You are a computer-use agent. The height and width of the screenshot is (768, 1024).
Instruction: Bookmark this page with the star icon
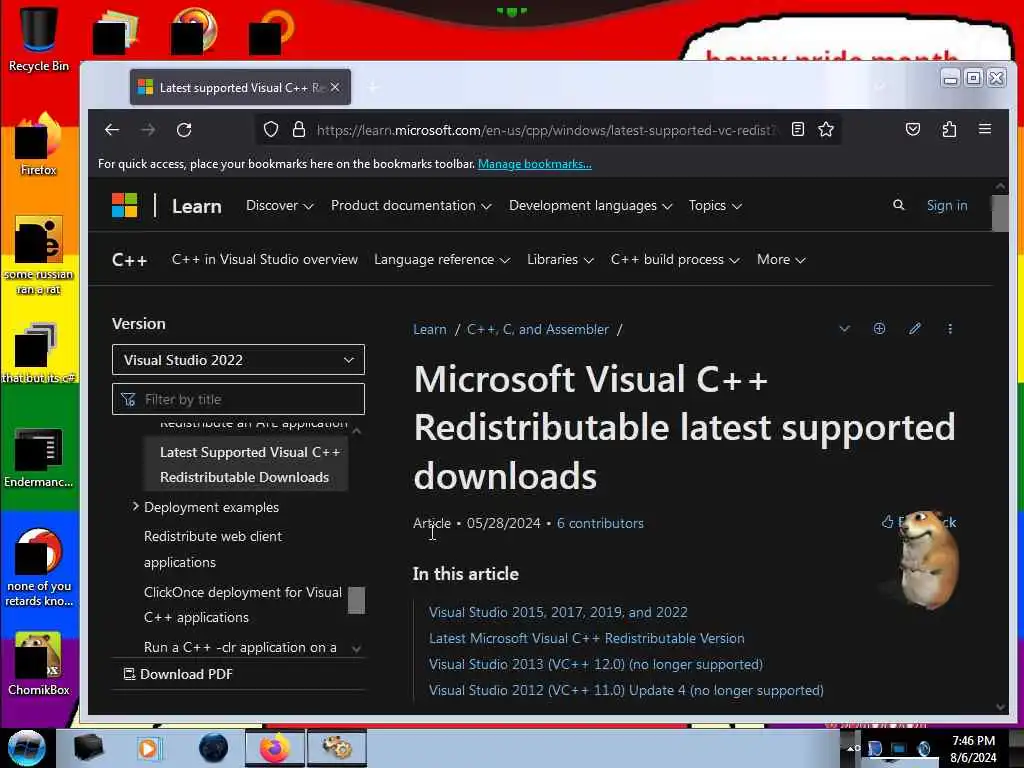[826, 130]
